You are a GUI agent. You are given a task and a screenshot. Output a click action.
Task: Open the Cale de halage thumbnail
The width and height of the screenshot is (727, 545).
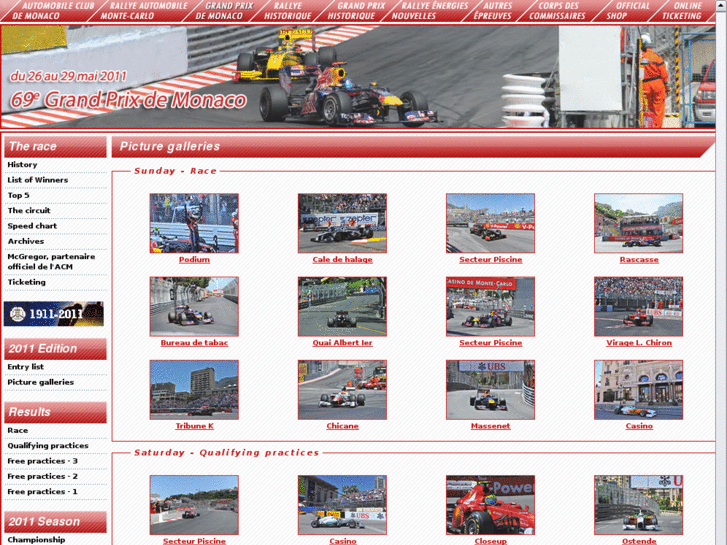342,223
